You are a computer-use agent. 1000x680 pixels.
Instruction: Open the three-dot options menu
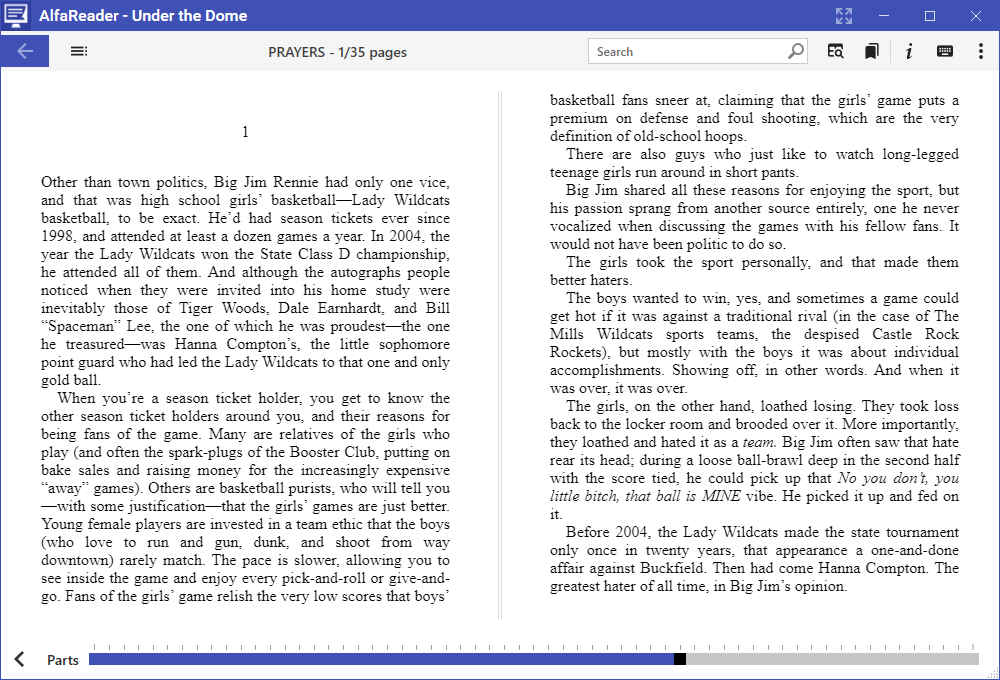(x=980, y=50)
